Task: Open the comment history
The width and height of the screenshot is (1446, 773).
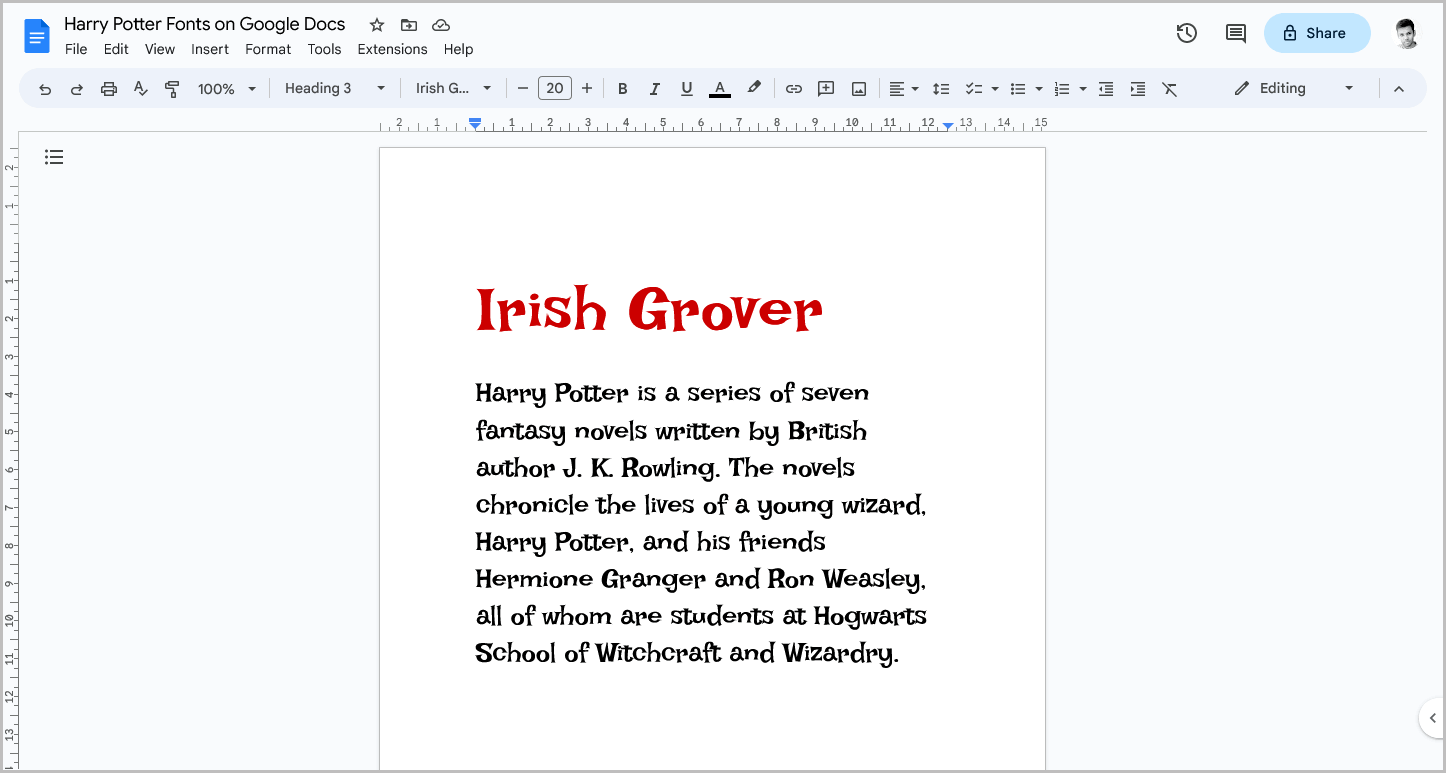Action: (x=1235, y=32)
